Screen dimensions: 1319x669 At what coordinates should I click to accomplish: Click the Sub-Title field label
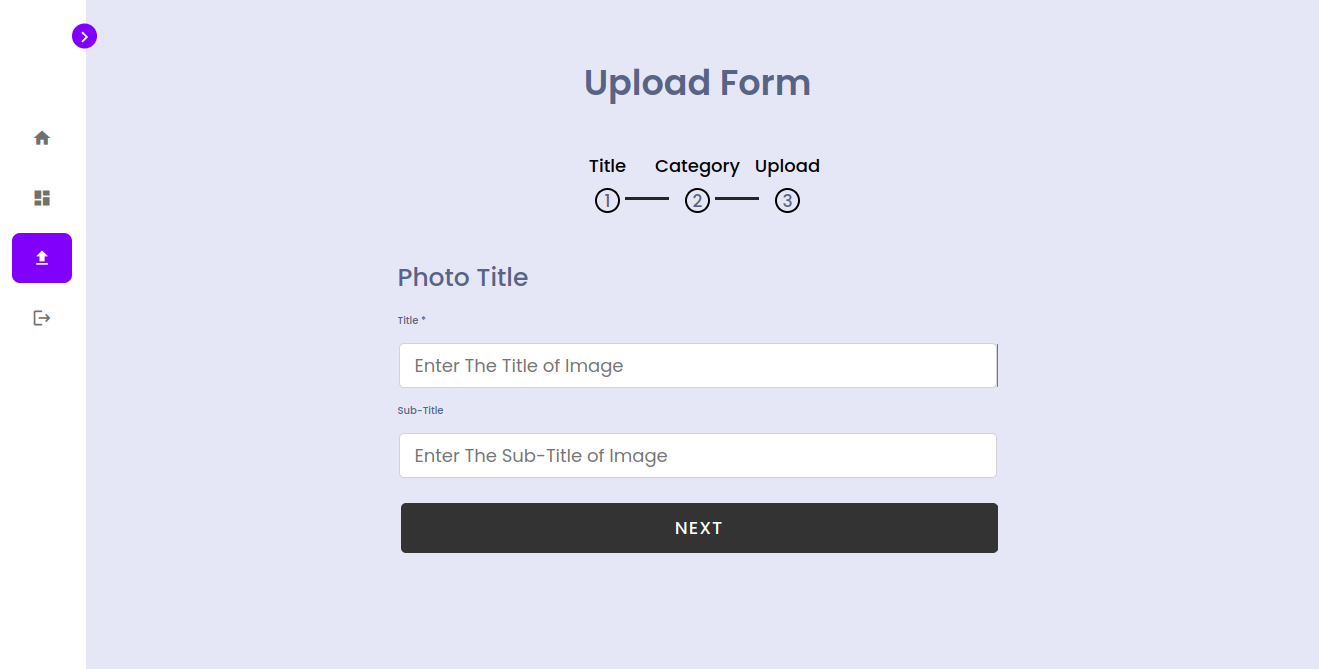point(420,410)
